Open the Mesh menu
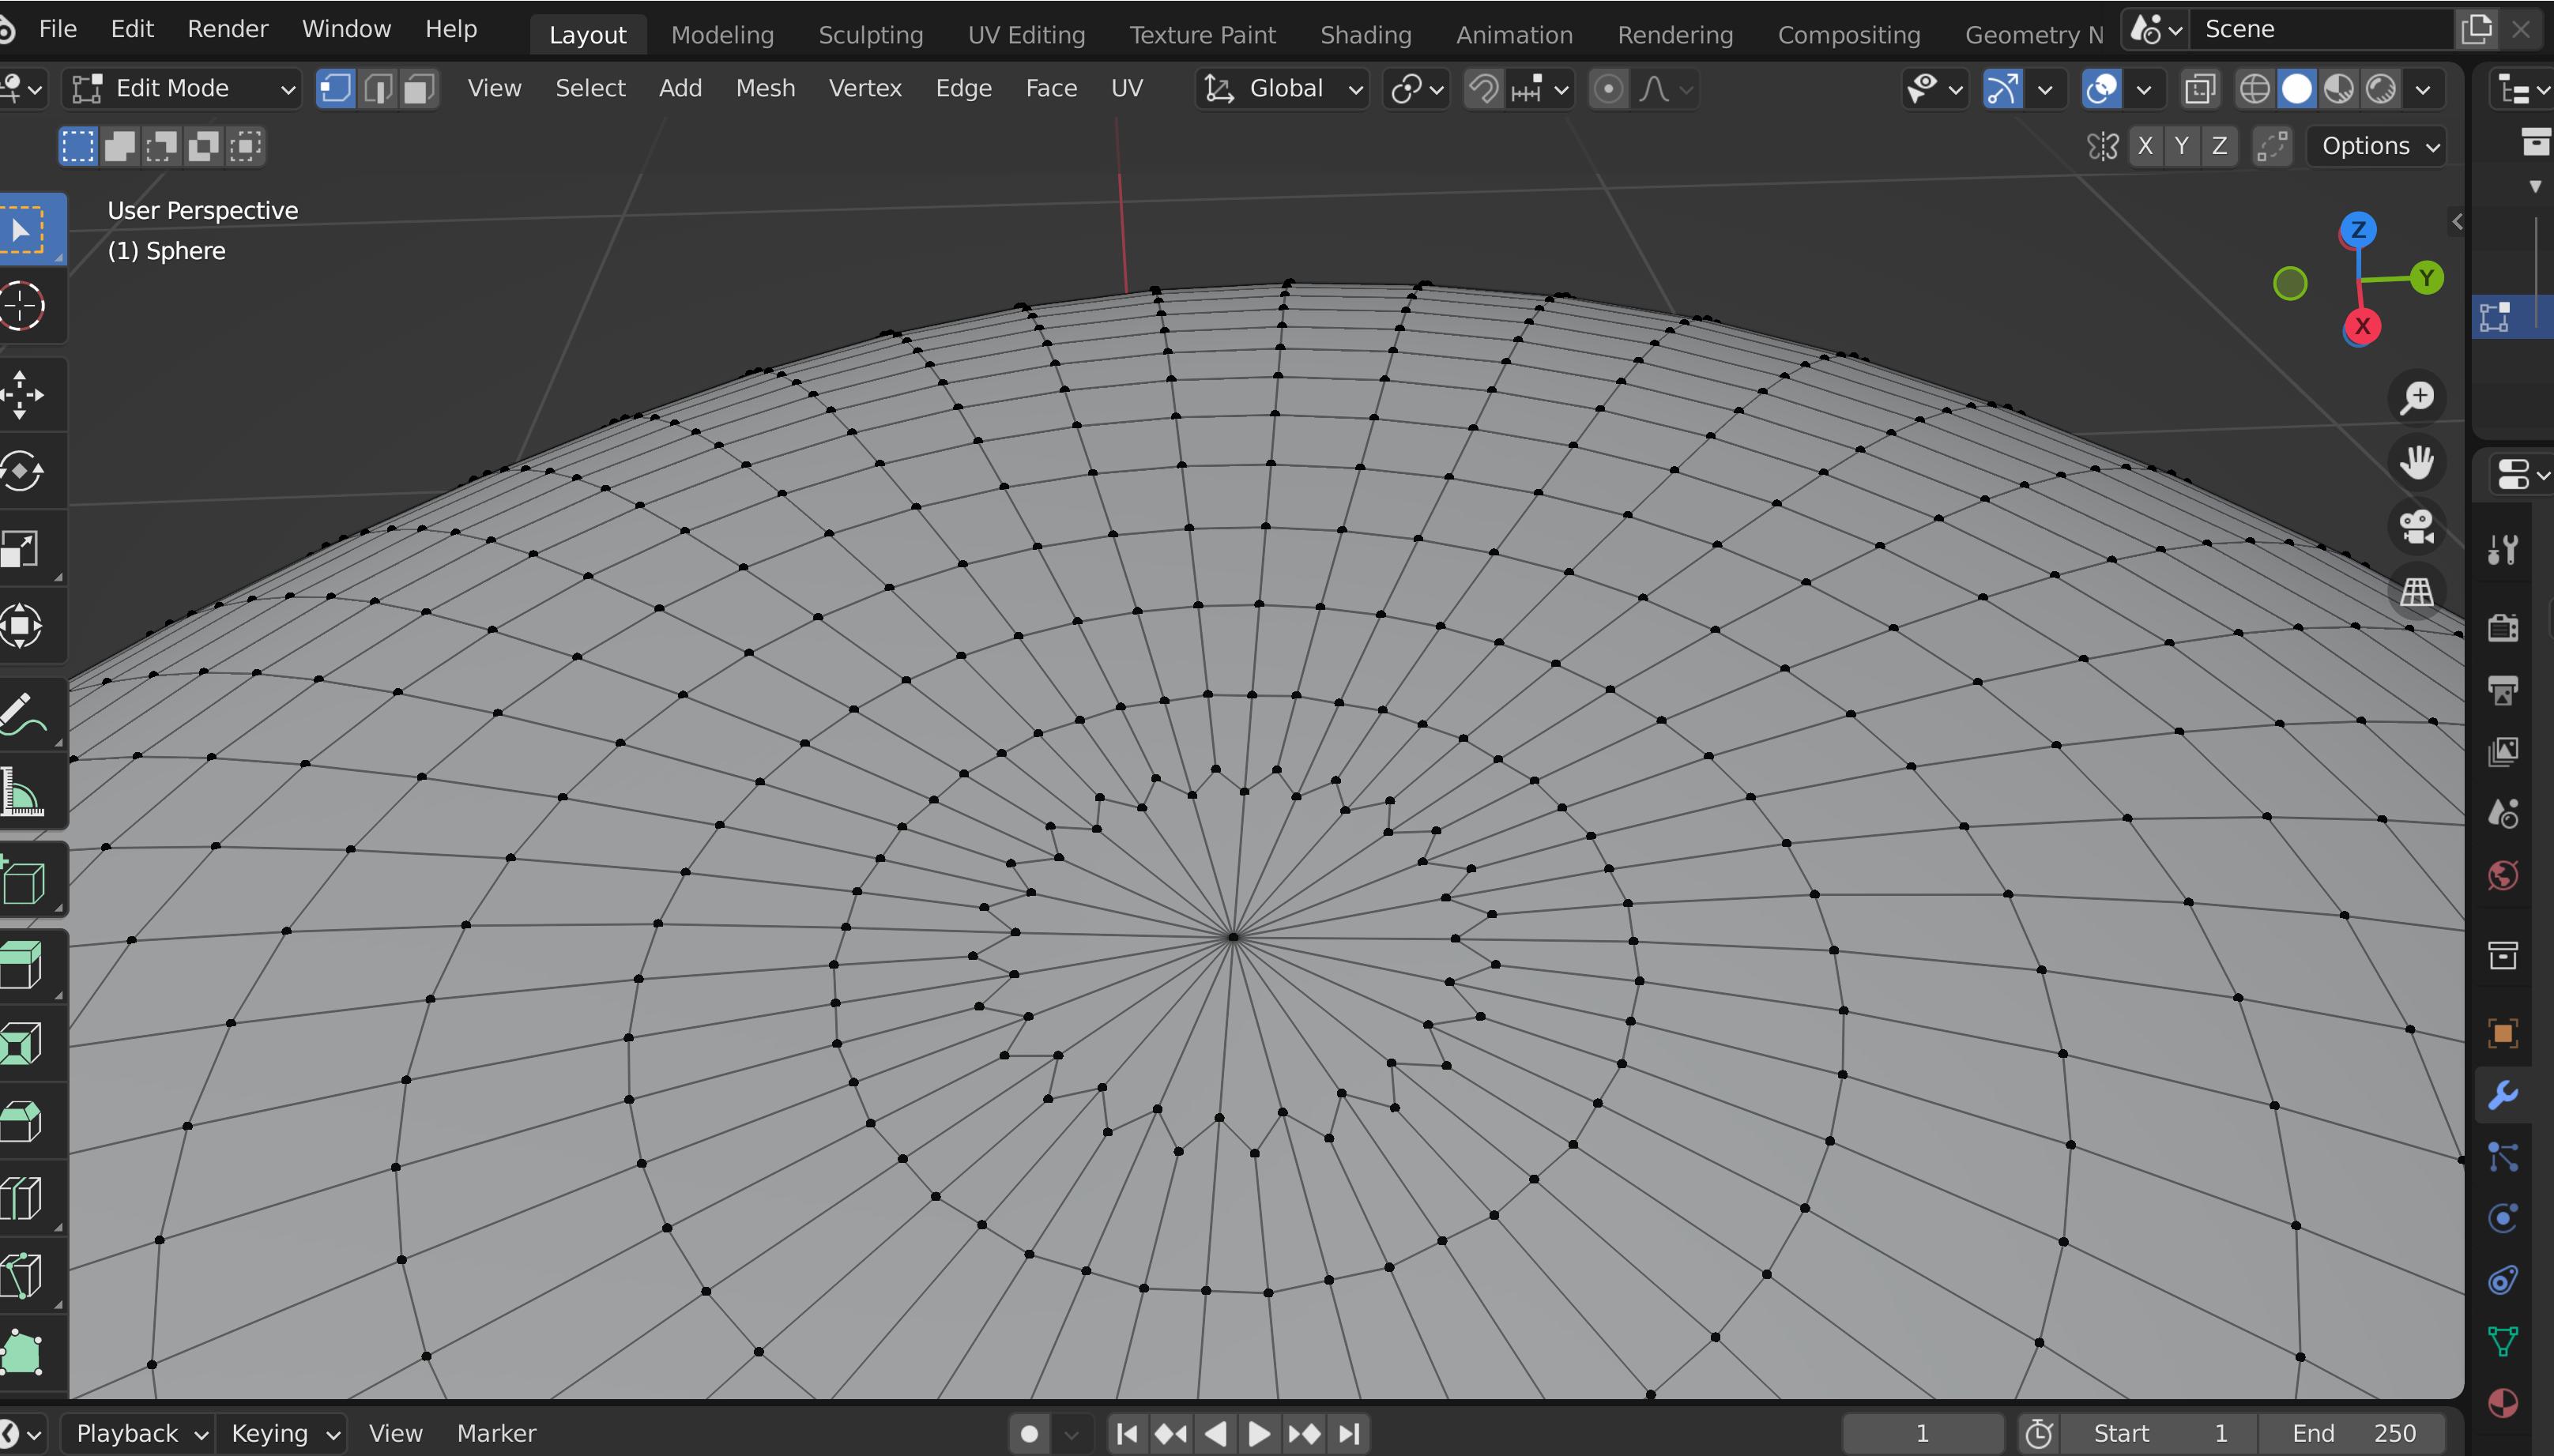The image size is (2554, 1456). 765,89
